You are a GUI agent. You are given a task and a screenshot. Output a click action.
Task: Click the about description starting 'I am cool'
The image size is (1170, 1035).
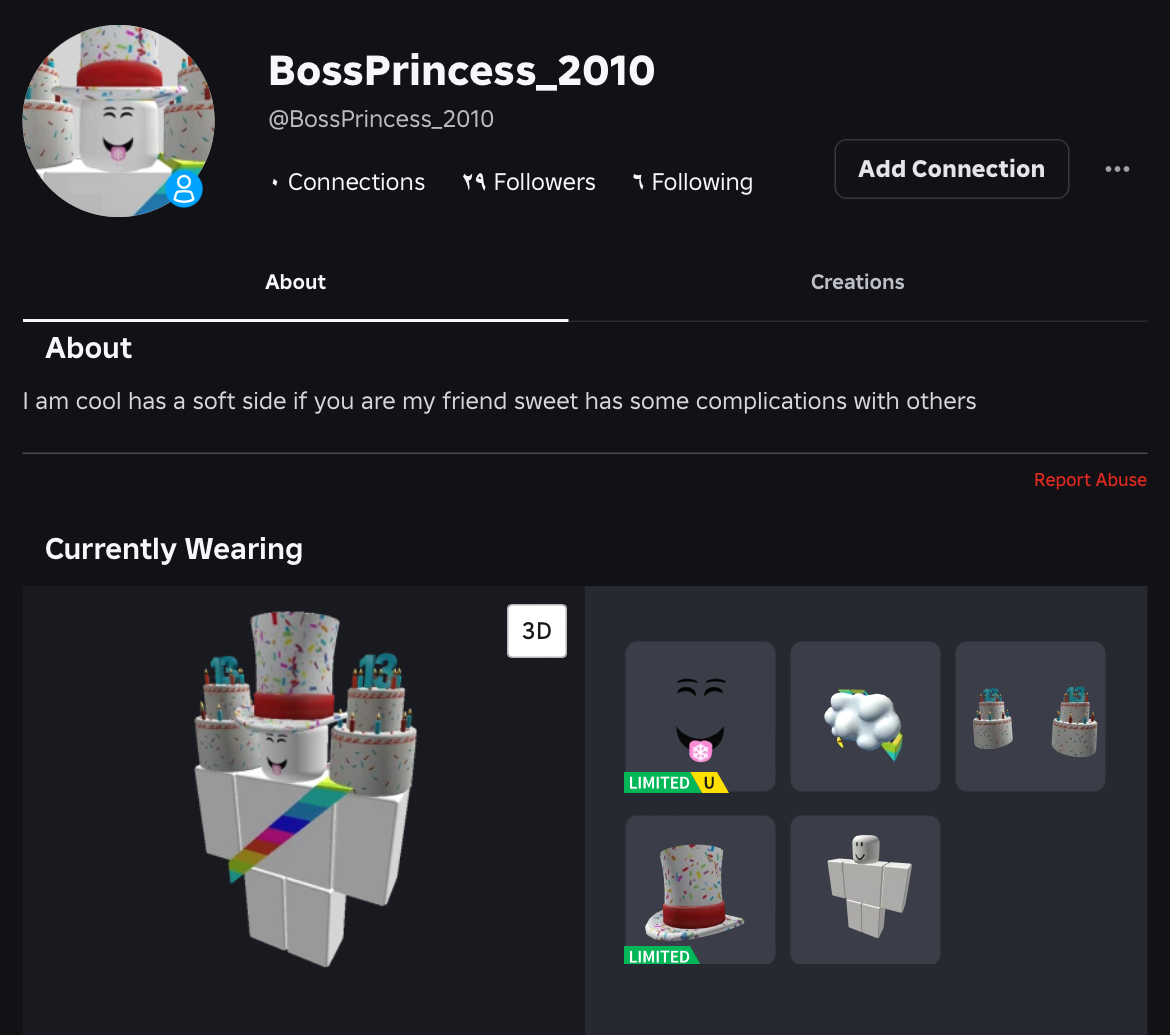click(x=499, y=401)
